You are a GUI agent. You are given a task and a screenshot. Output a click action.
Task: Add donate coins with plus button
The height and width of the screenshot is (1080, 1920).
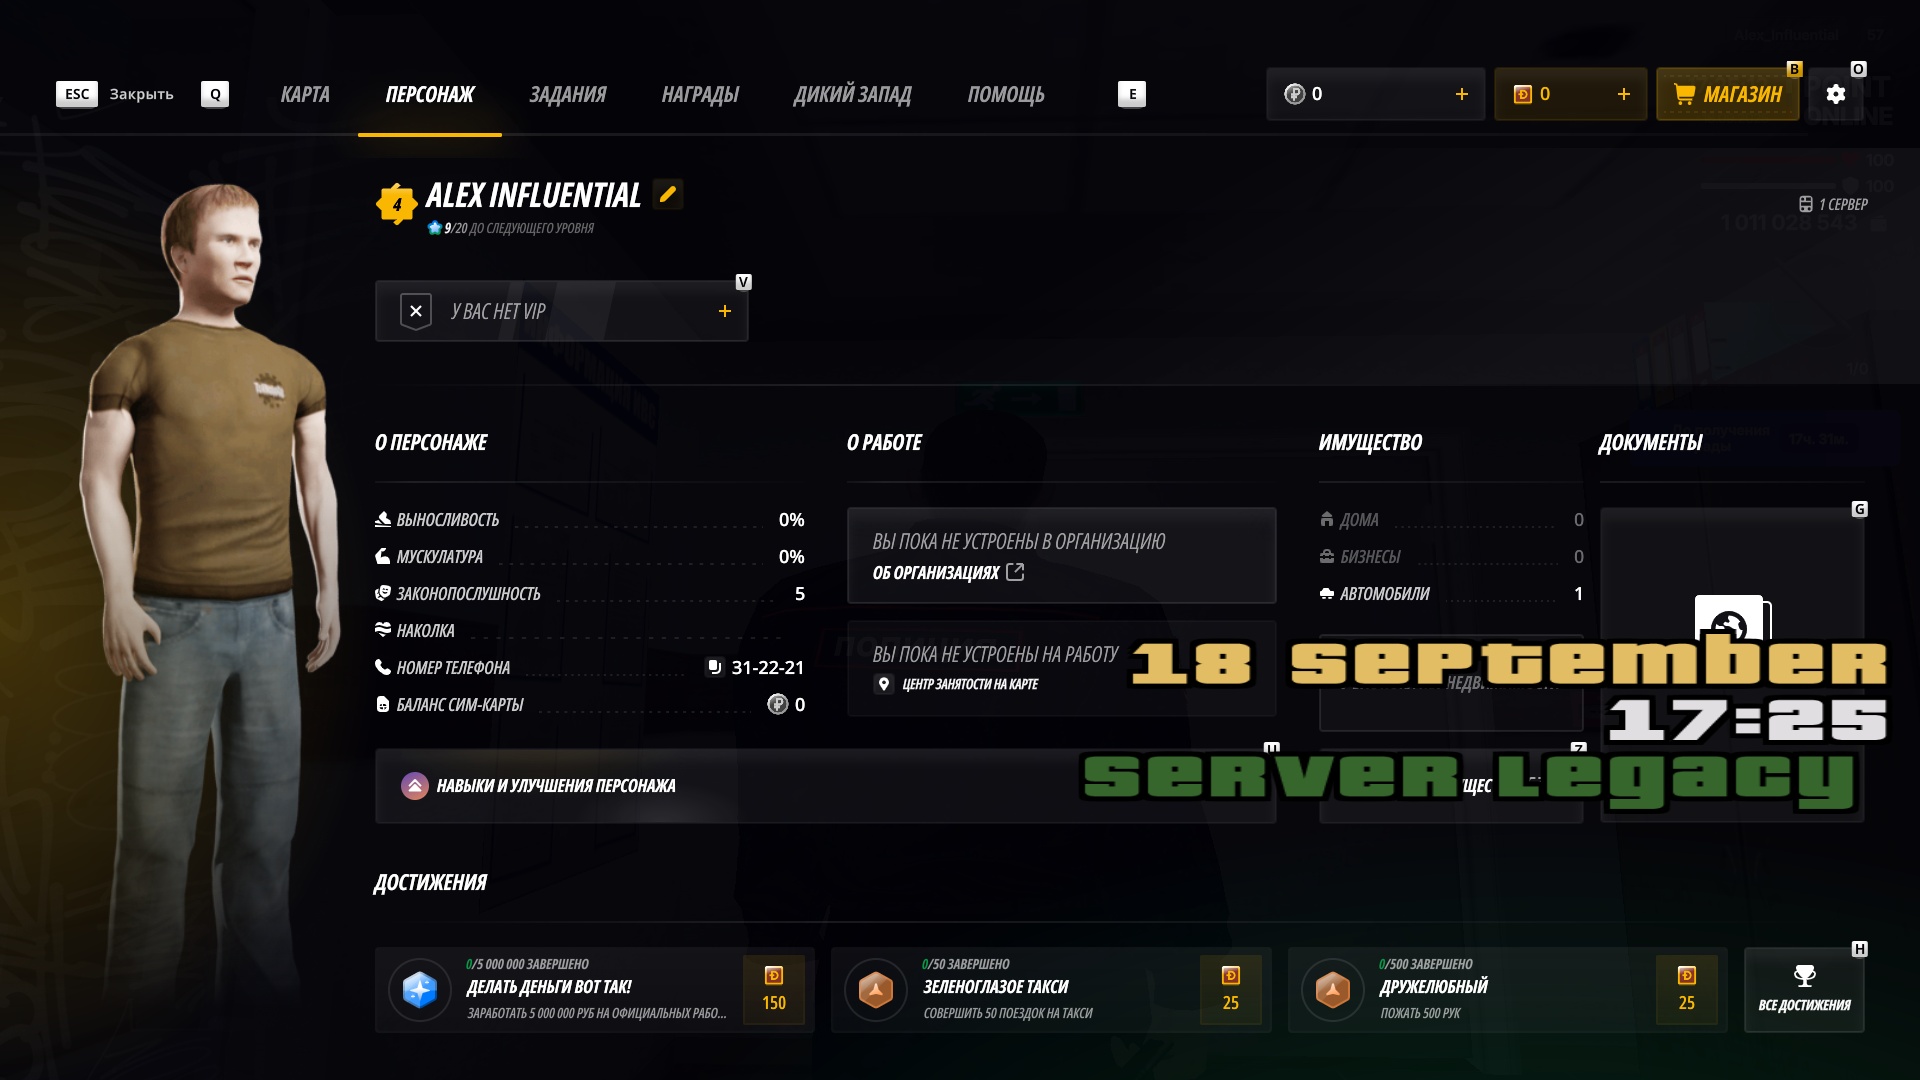pos(1623,94)
